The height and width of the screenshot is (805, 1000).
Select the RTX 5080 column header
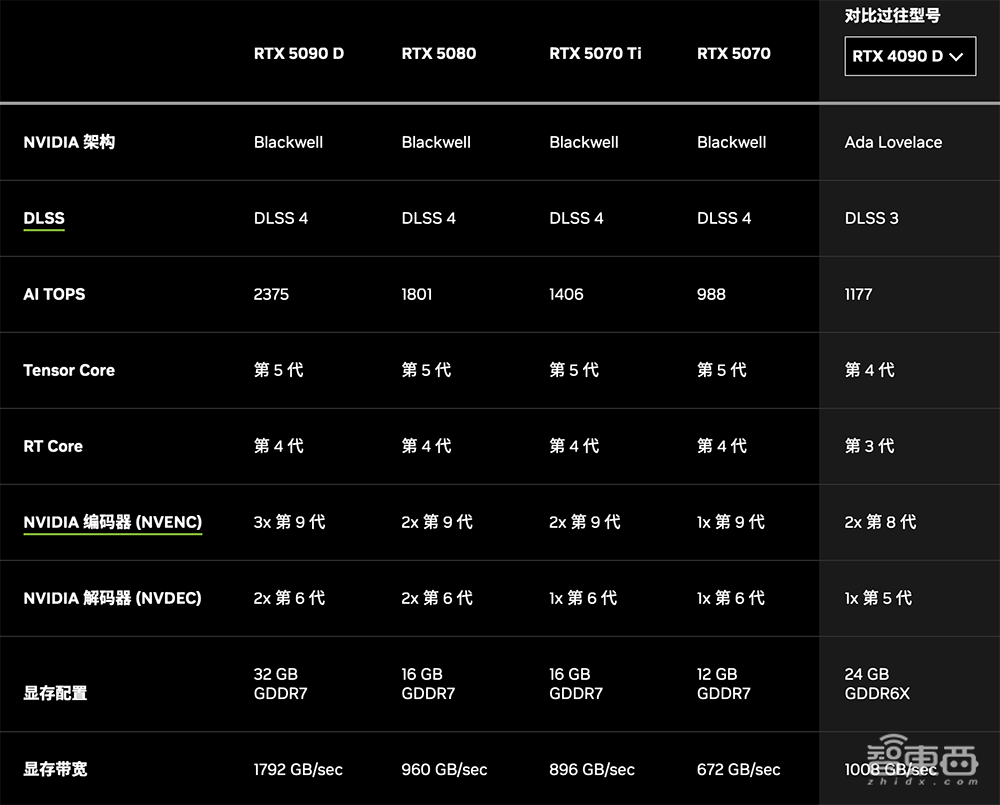tap(438, 54)
